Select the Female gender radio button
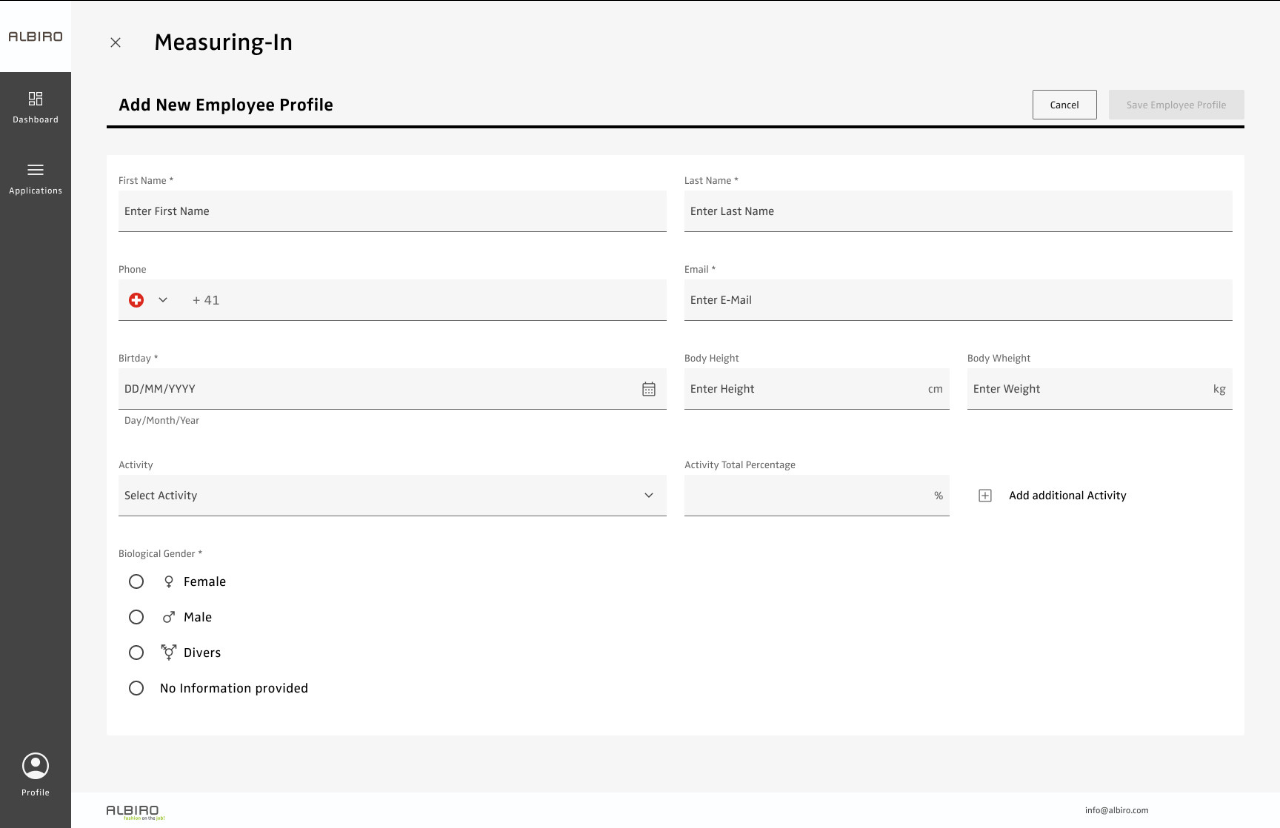This screenshot has width=1280, height=828. point(136,582)
